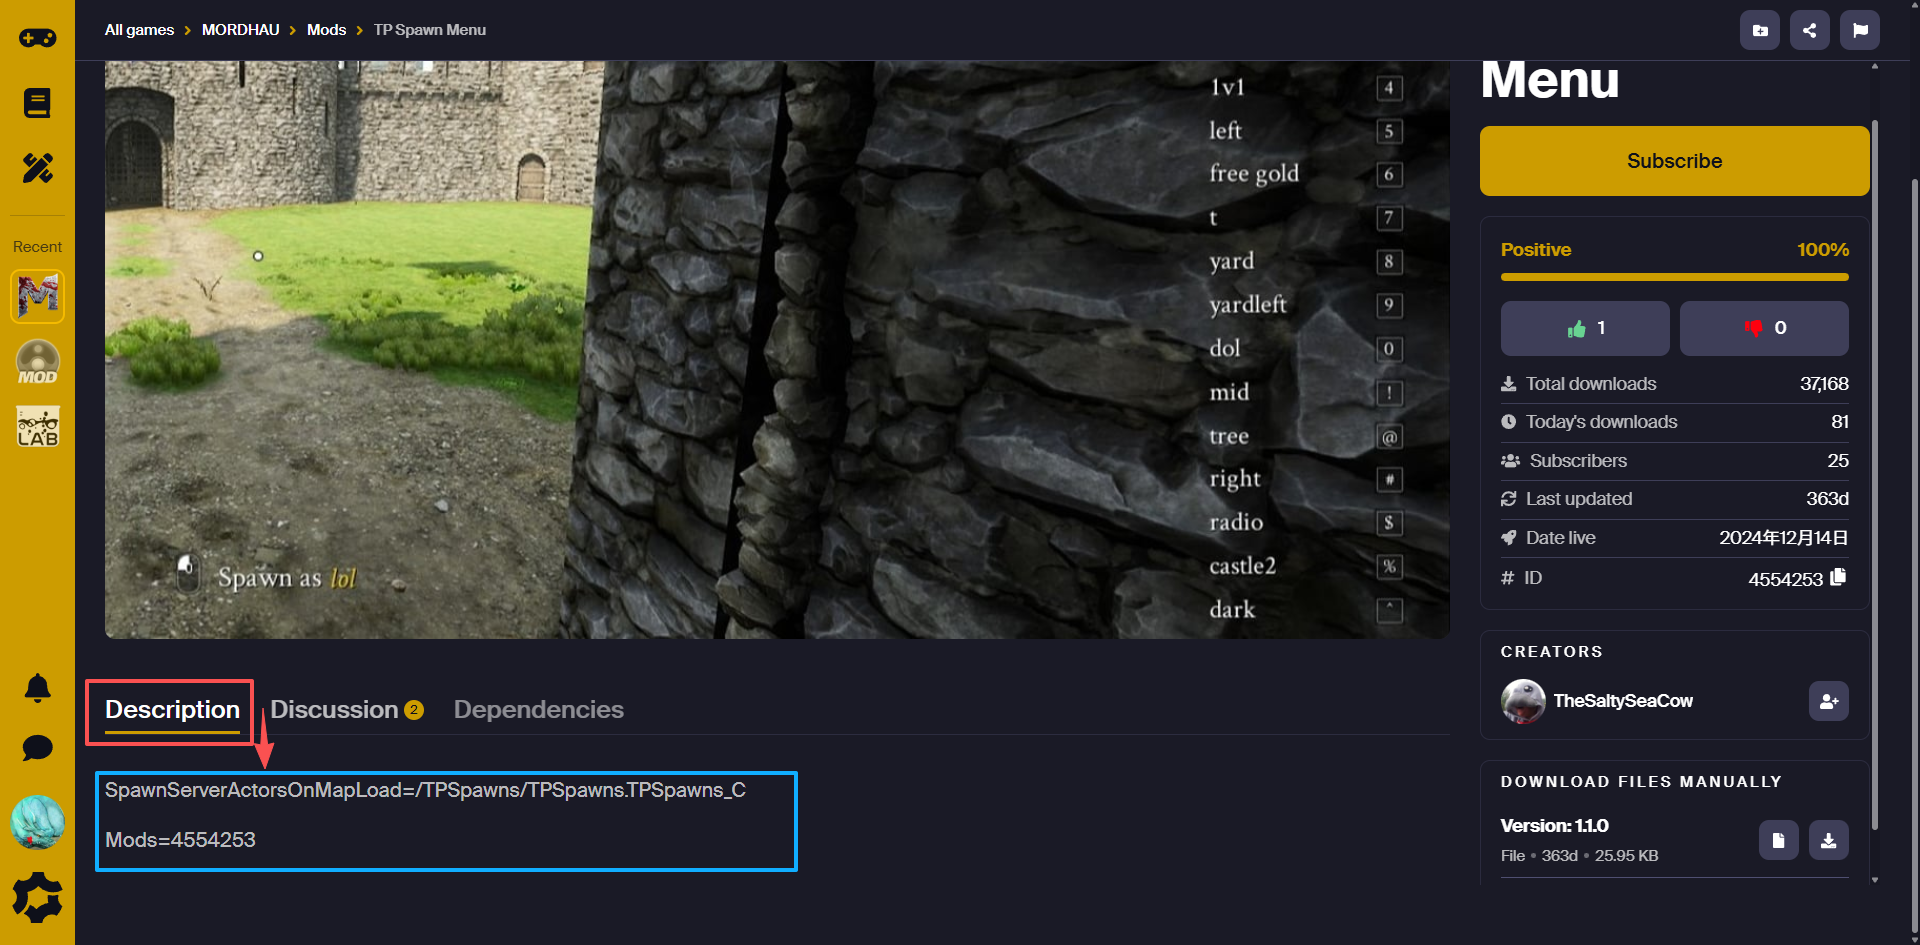
Task: Open the guides book icon in sidebar
Action: coord(37,103)
